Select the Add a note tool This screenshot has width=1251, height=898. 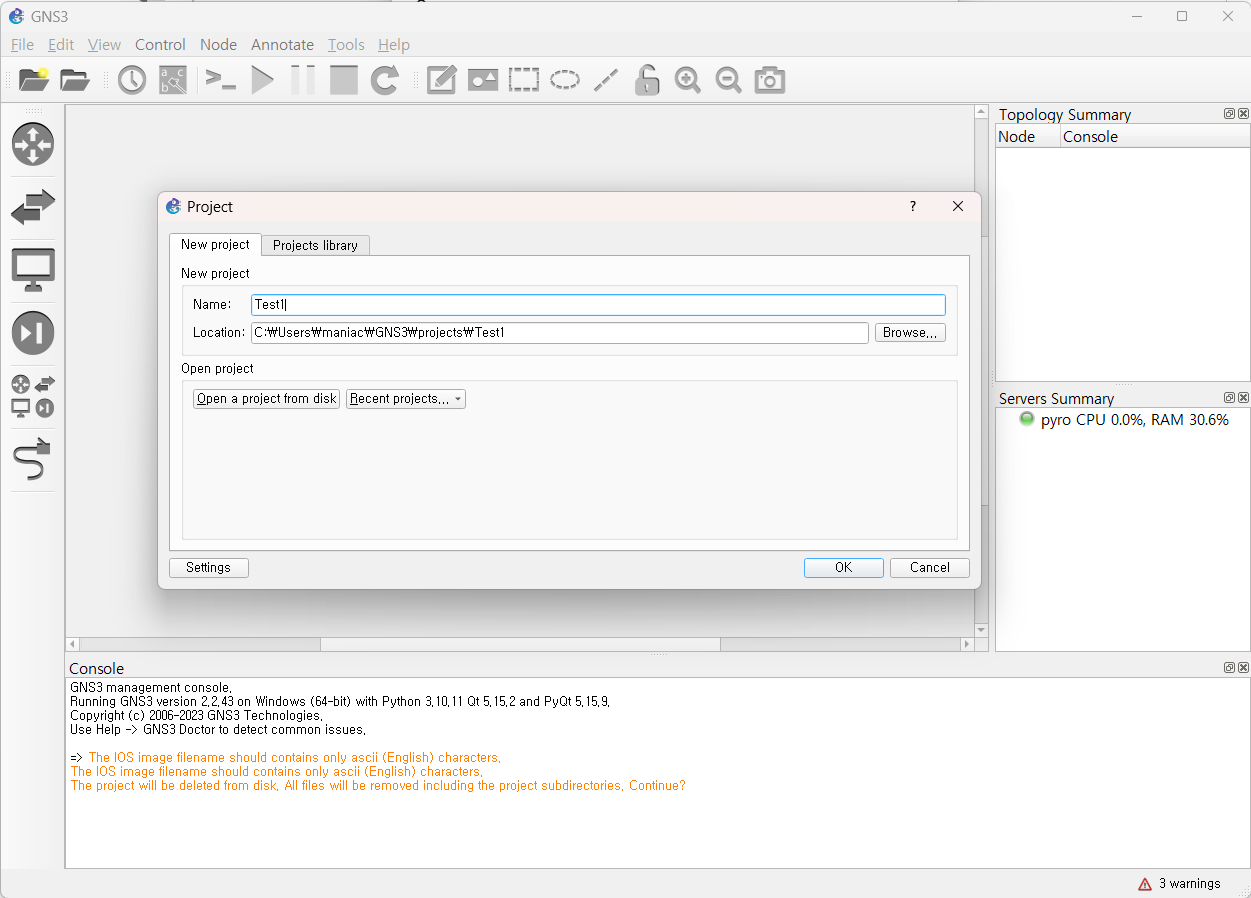tap(442, 80)
